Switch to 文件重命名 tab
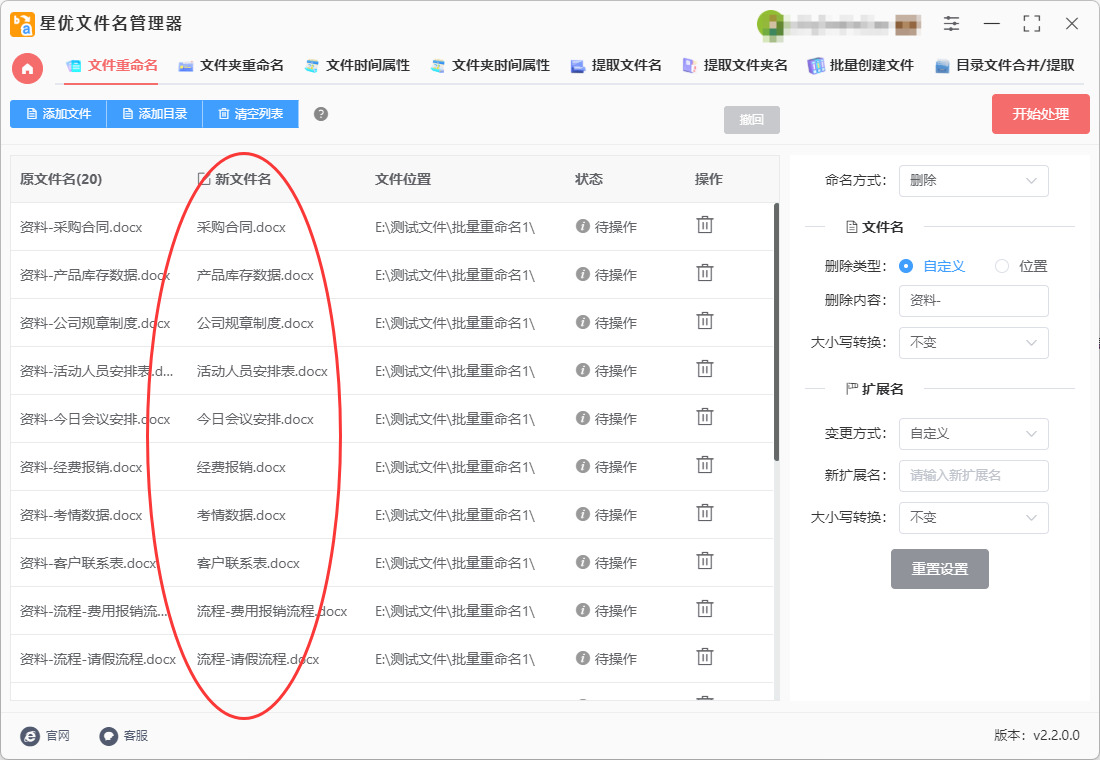 (112, 66)
